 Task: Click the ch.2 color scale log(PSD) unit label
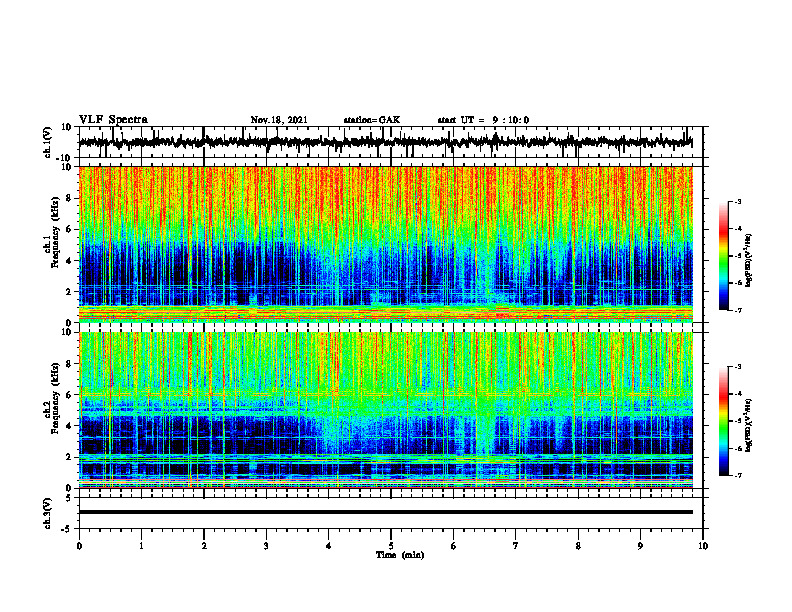[x=749, y=425]
